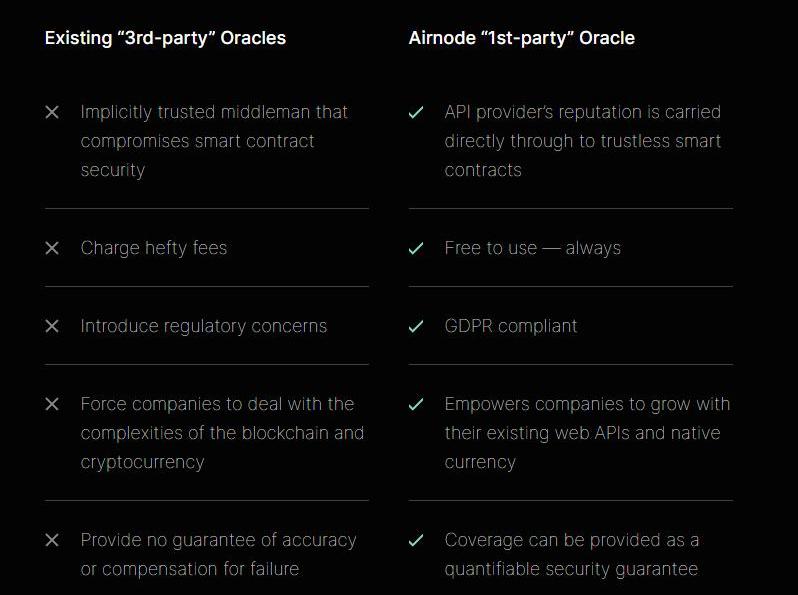Click the checkmark beside 'GDPR compliant'
This screenshot has height=595, width=798.
tap(416, 326)
